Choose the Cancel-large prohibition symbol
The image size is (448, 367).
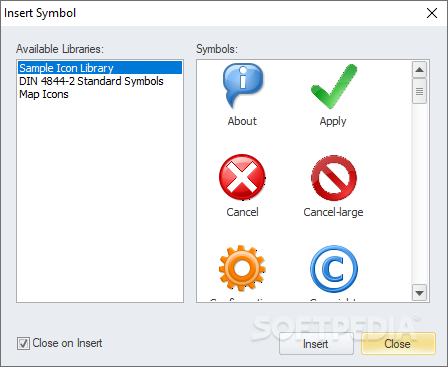(334, 178)
